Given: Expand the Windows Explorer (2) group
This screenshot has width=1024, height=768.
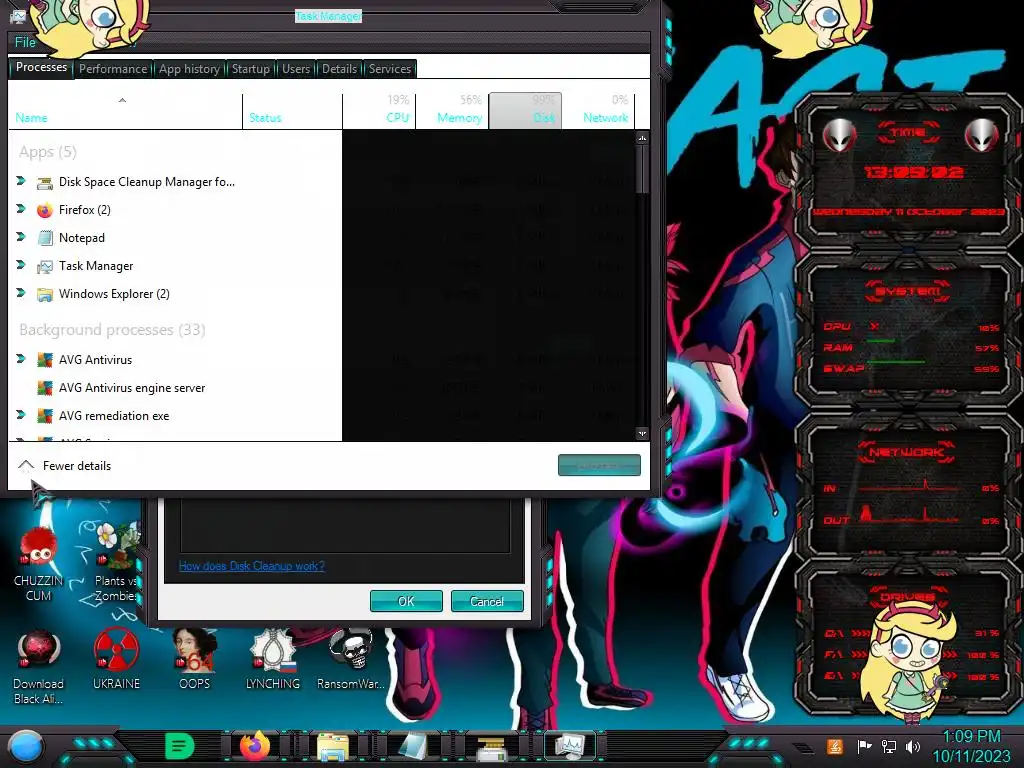Looking at the screenshot, I should (x=21, y=293).
